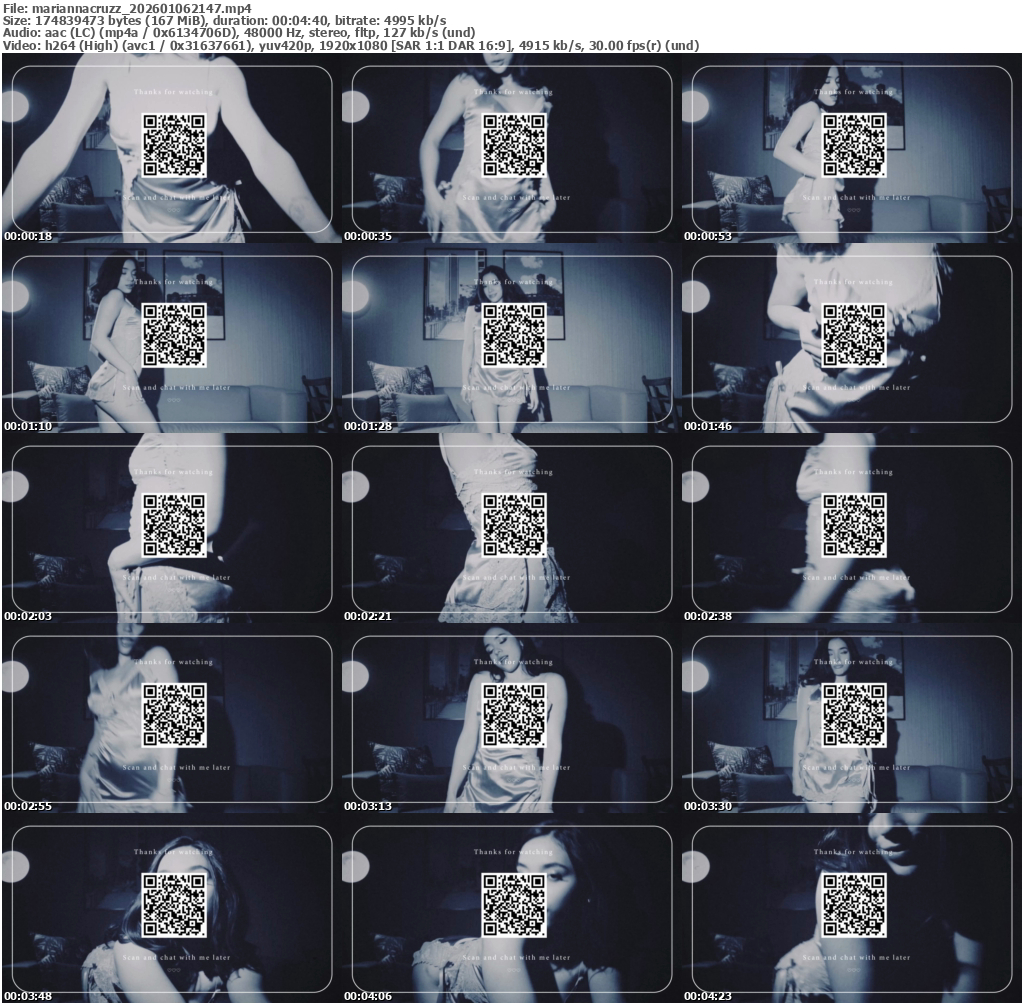Select the Size and duration info line
1024x1003 pixels.
tap(225, 20)
